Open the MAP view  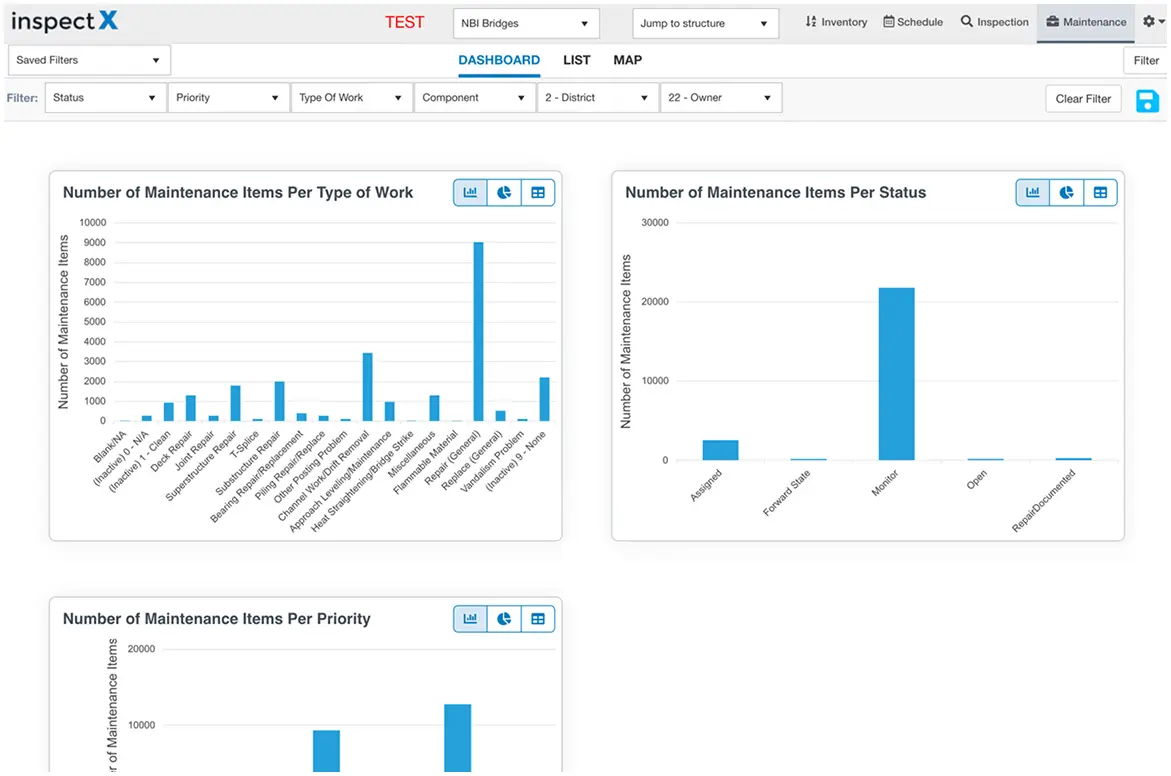coord(627,60)
